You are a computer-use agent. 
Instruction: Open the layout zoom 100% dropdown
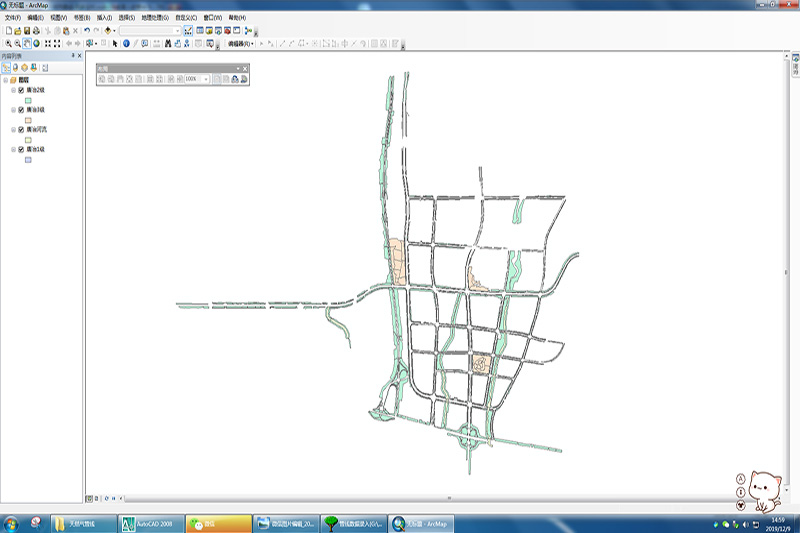point(205,78)
